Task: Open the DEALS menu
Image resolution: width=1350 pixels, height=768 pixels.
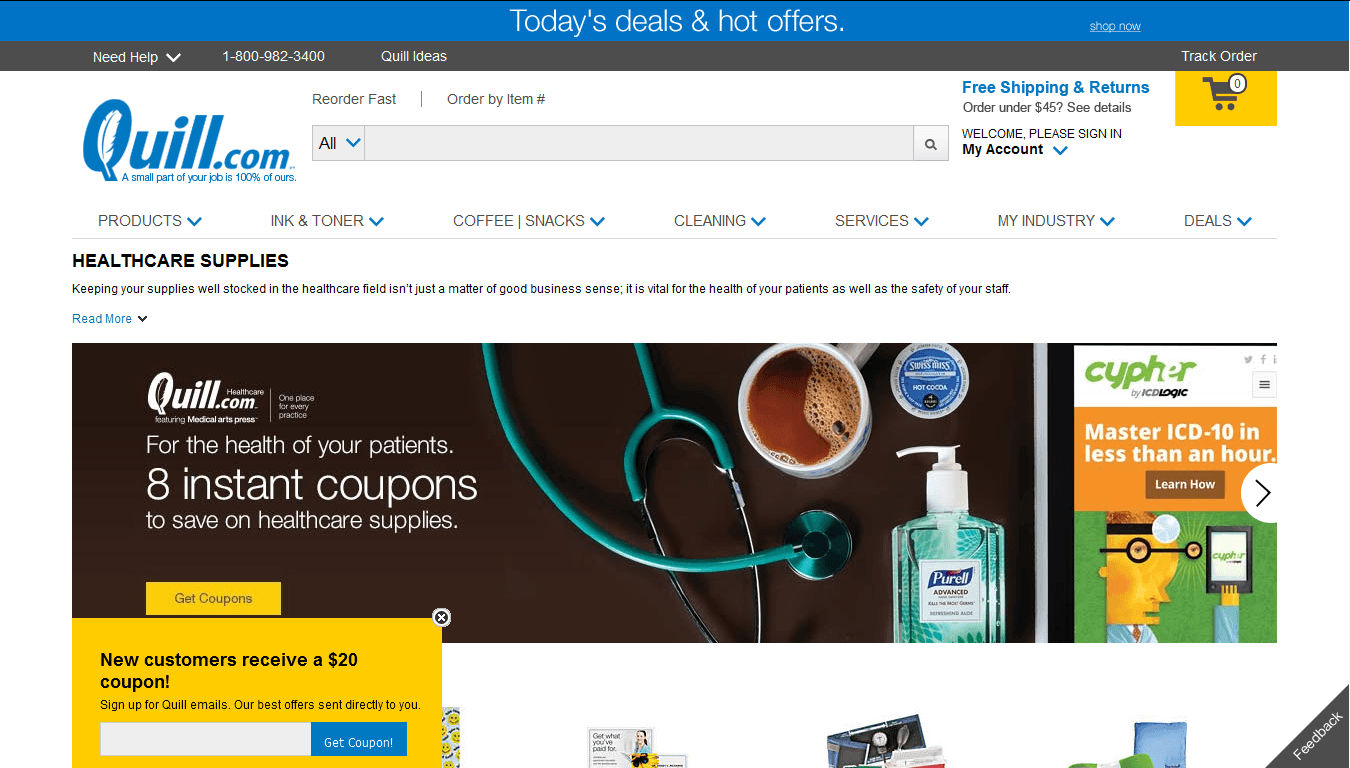Action: [1217, 221]
